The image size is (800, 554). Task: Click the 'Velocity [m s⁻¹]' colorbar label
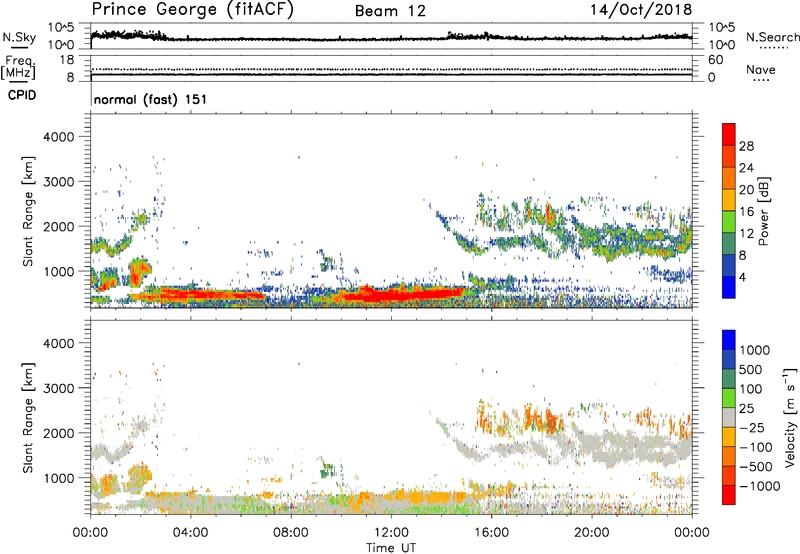click(790, 417)
